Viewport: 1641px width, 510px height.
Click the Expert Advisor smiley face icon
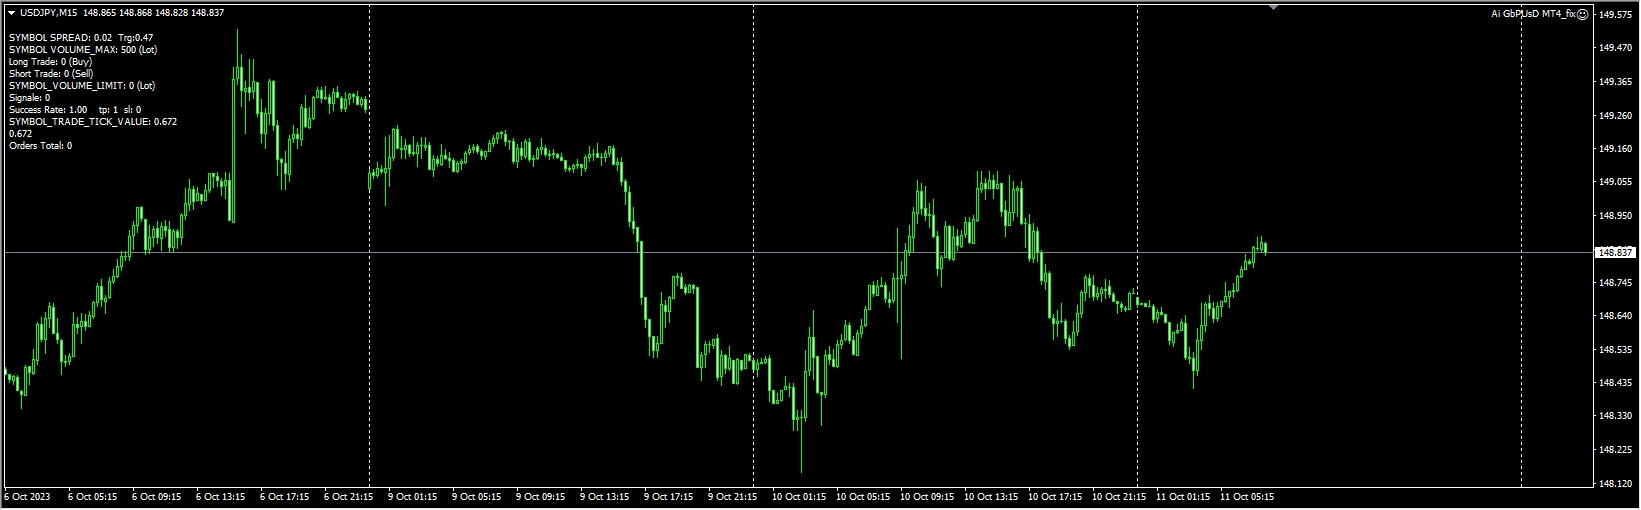pyautogui.click(x=1583, y=14)
